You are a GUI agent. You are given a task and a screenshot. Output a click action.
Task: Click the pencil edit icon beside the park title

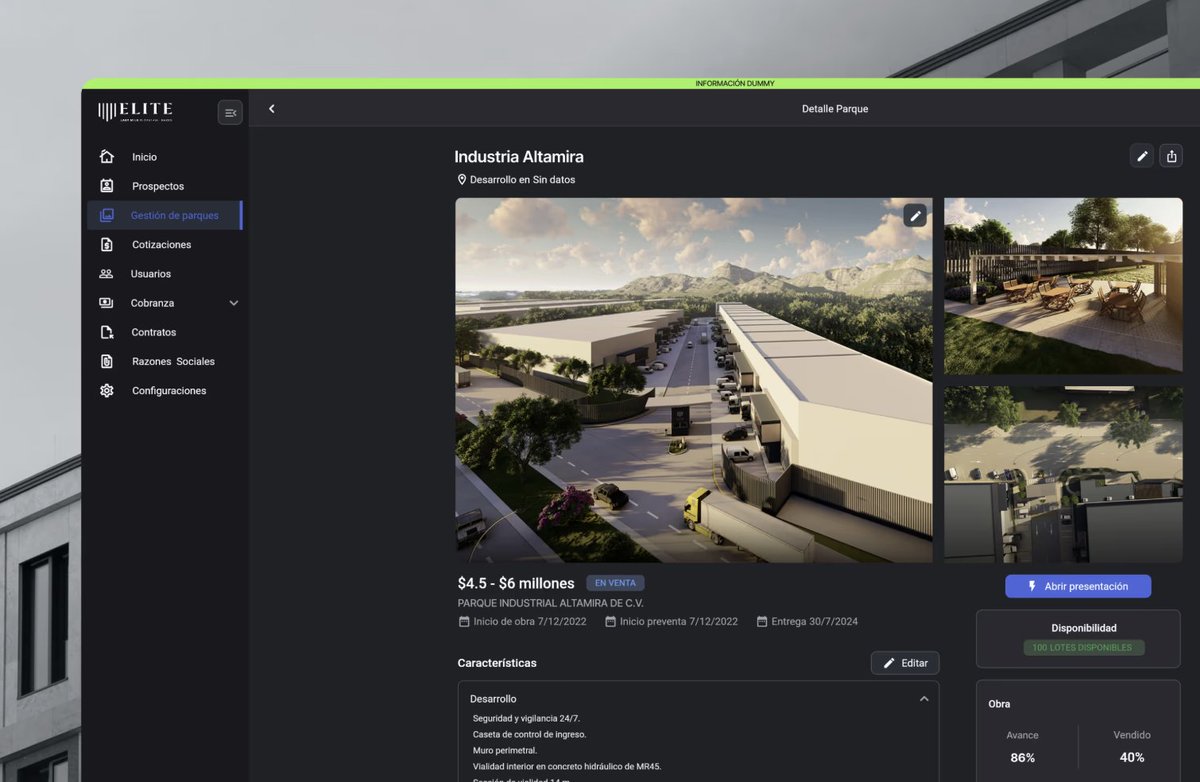click(1142, 156)
